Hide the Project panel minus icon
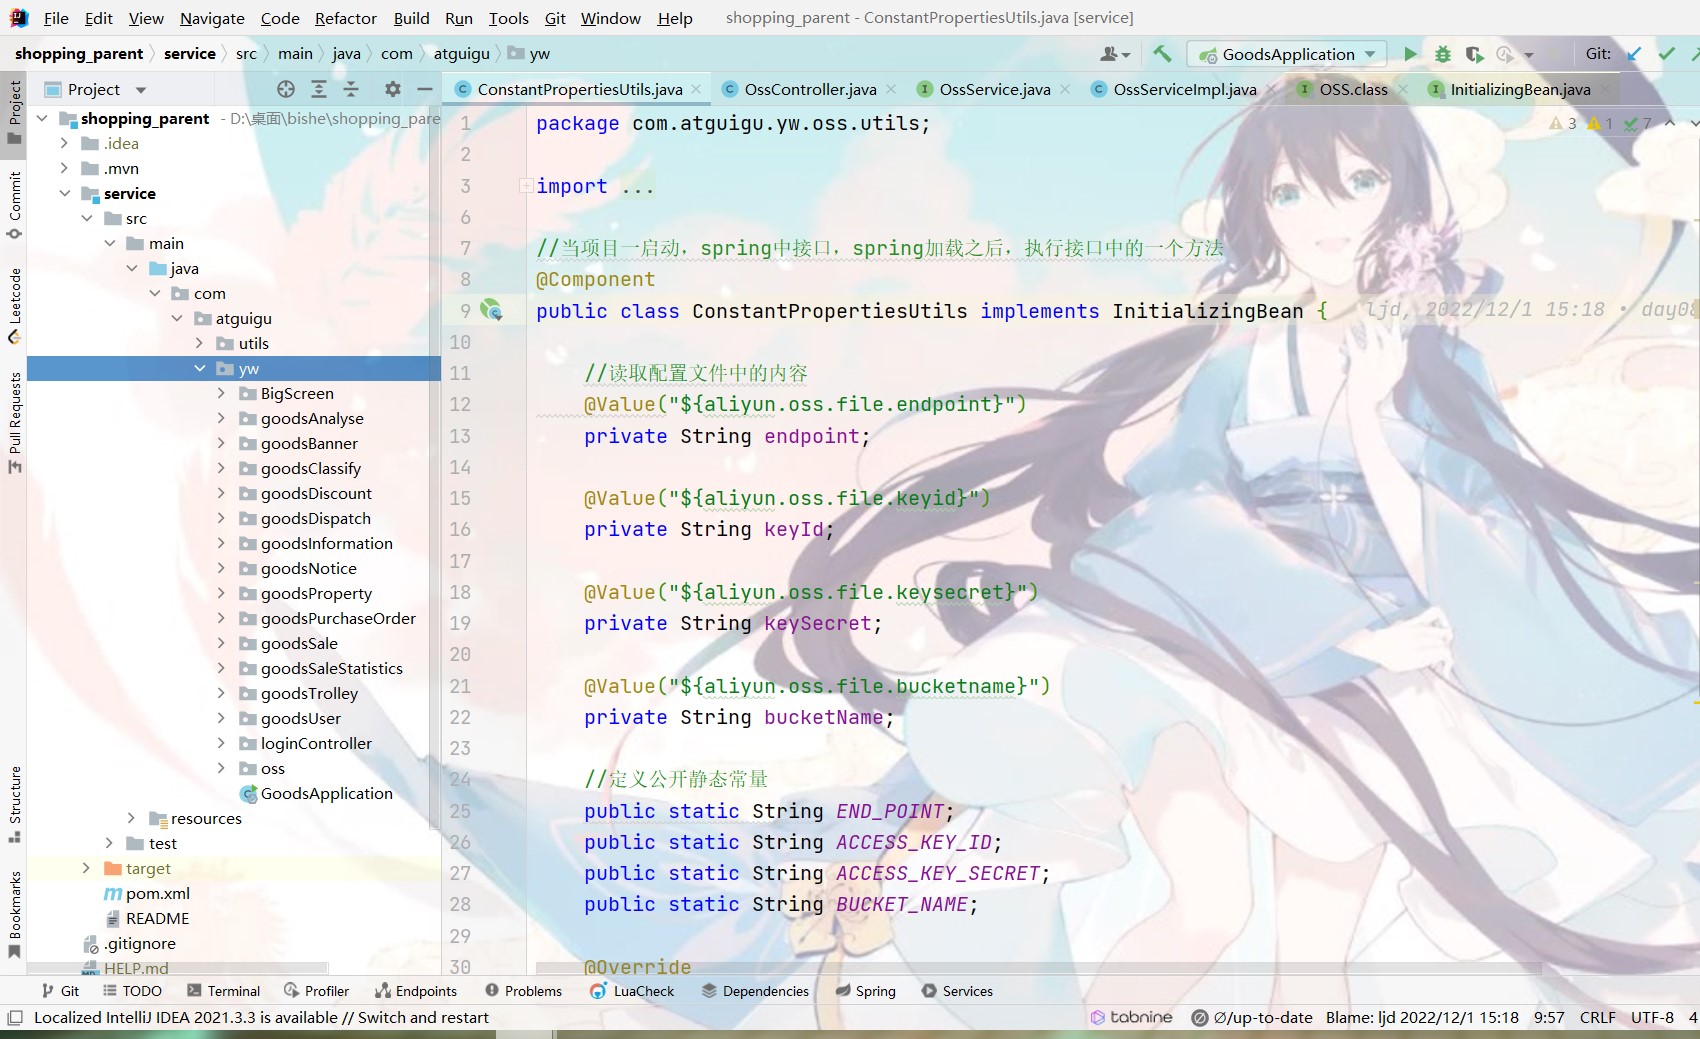The width and height of the screenshot is (1700, 1039). click(x=425, y=89)
